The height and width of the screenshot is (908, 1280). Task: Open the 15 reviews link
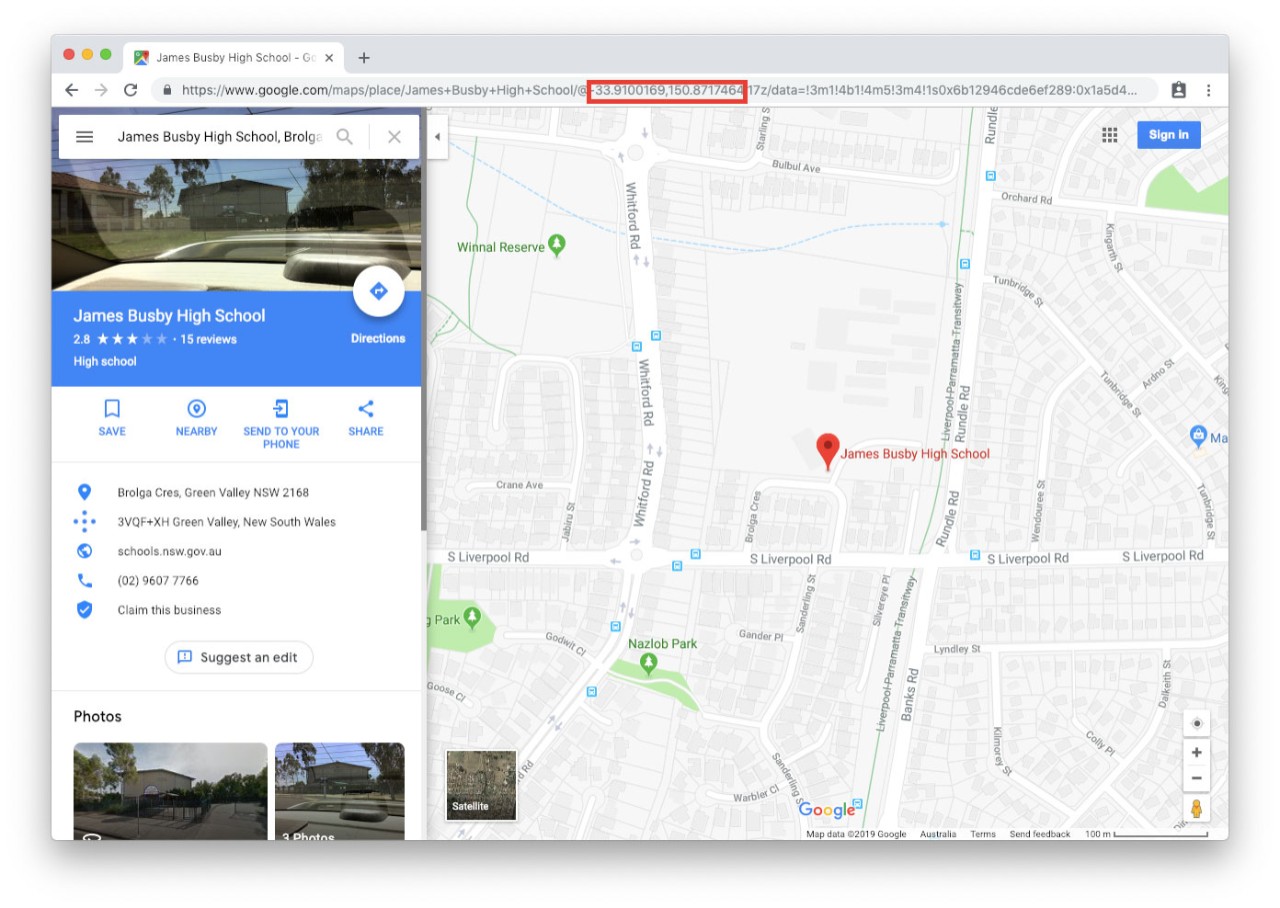point(208,339)
